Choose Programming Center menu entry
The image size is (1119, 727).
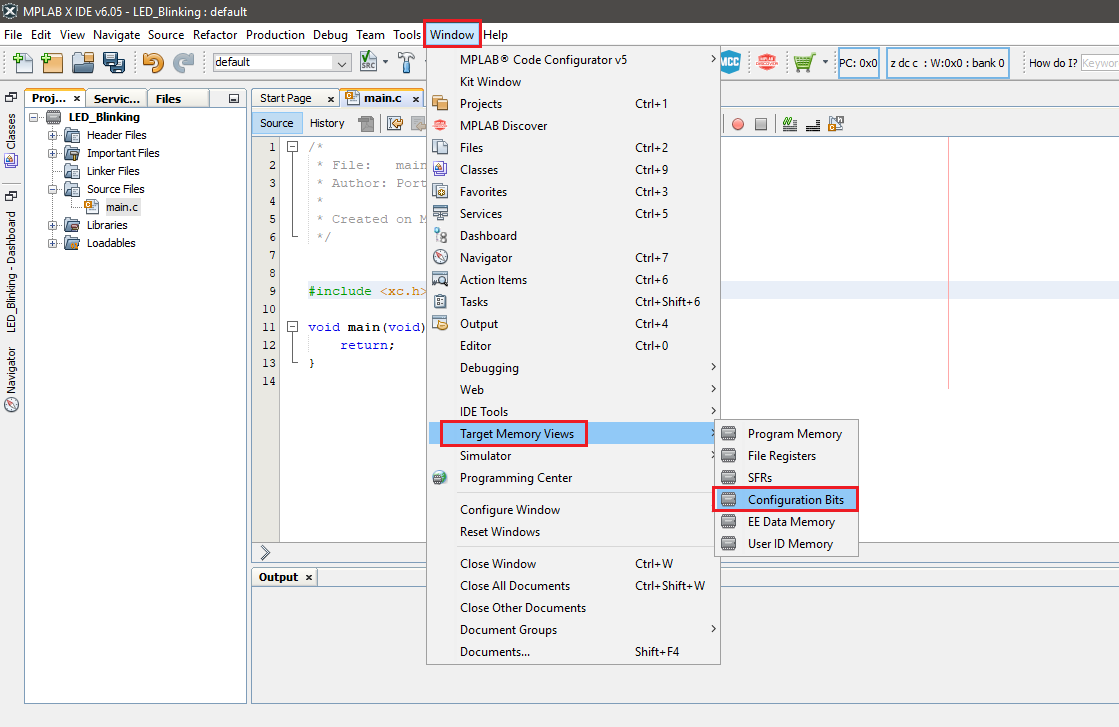tap(574, 478)
